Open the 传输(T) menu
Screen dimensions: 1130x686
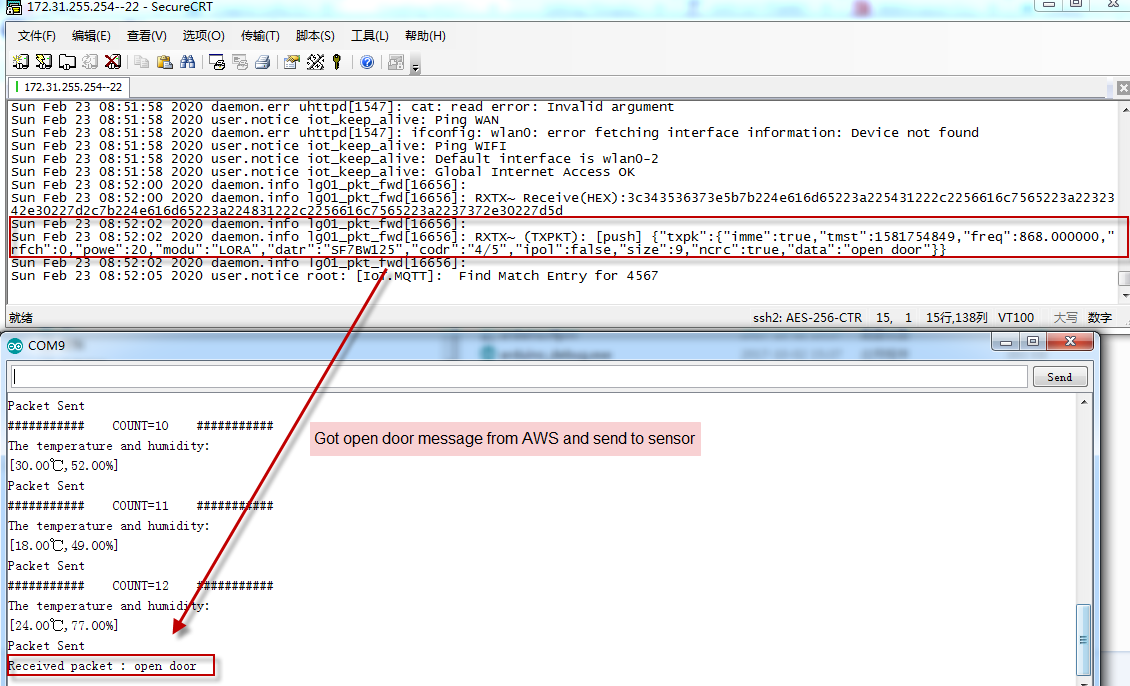tap(259, 35)
